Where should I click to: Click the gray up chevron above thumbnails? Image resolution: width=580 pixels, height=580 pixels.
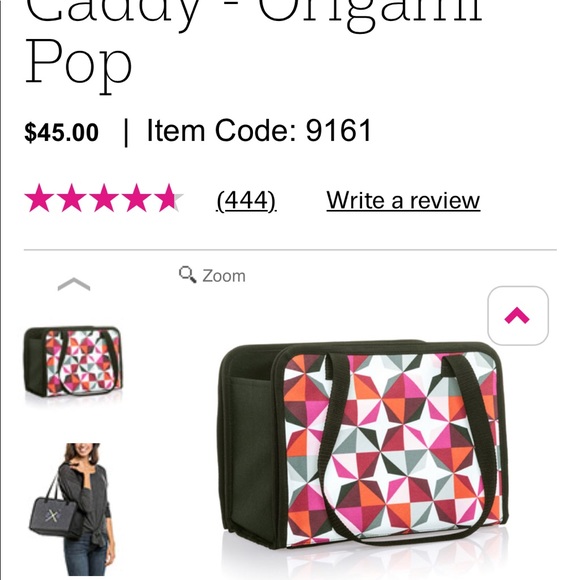coord(74,284)
